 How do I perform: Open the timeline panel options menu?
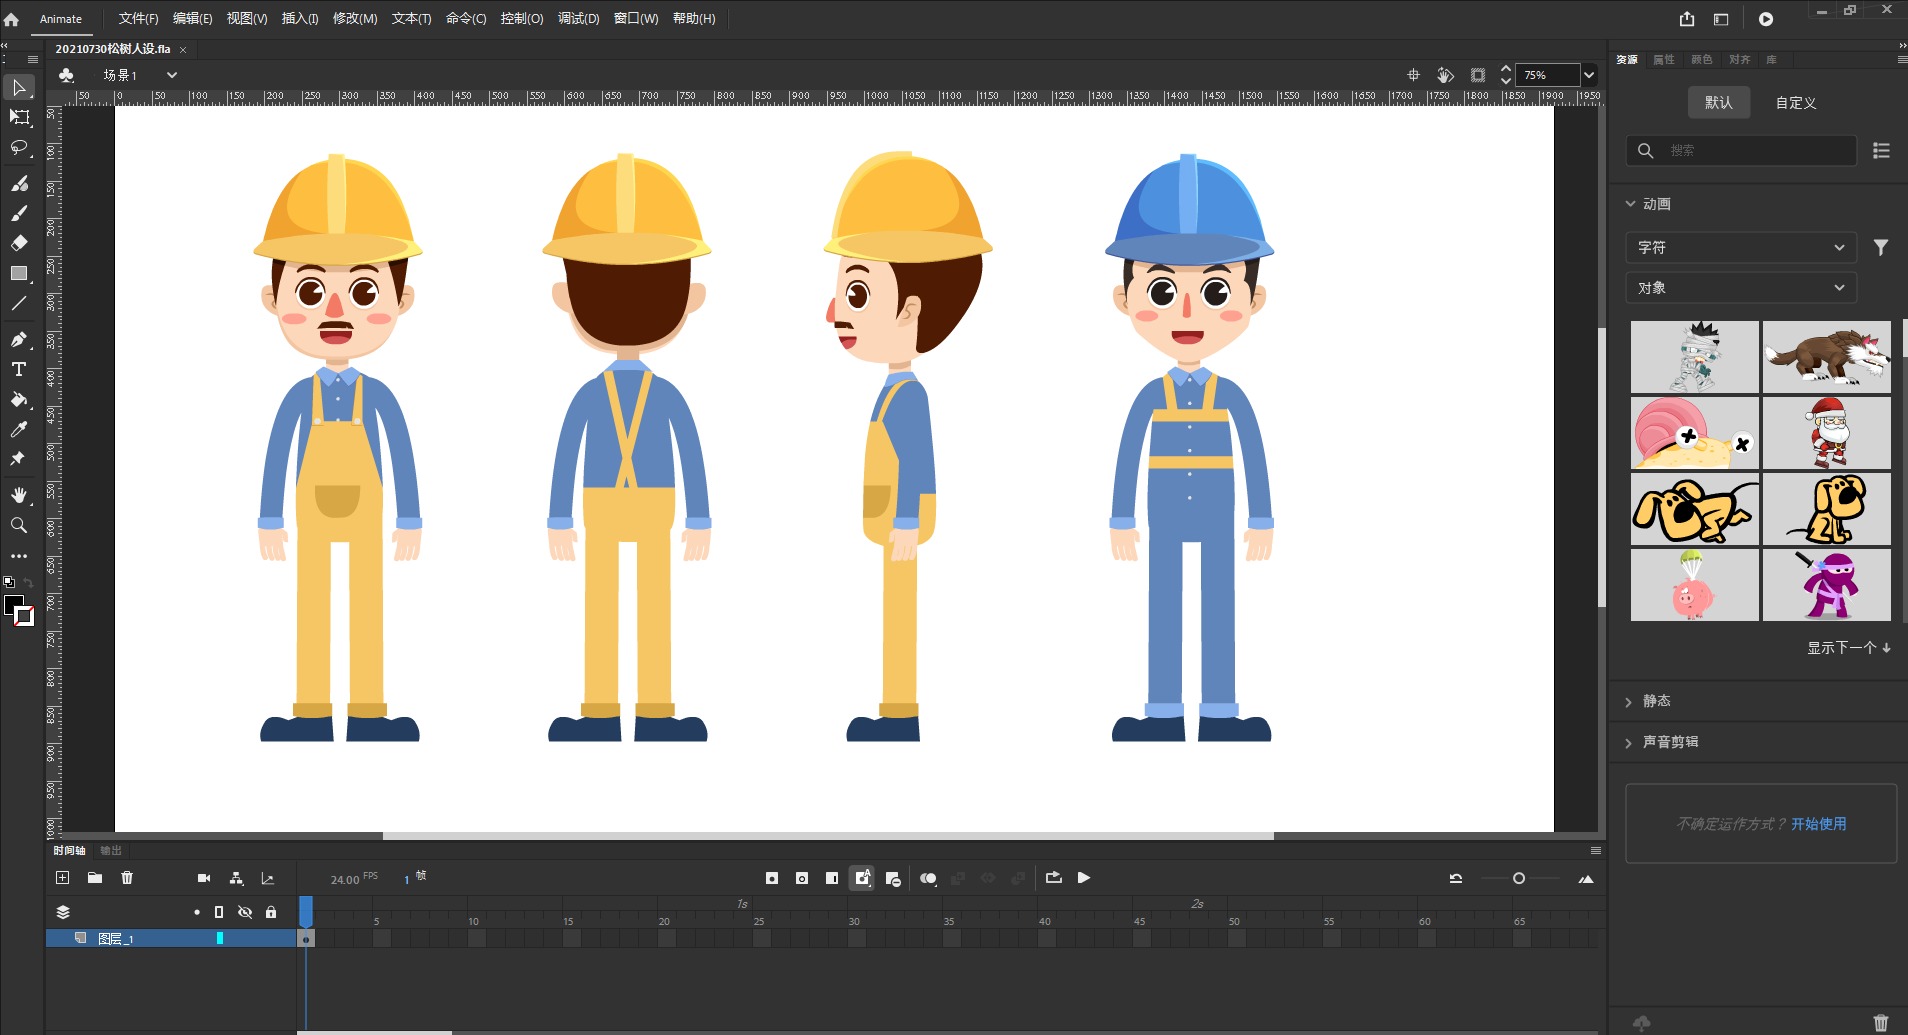click(x=1596, y=851)
